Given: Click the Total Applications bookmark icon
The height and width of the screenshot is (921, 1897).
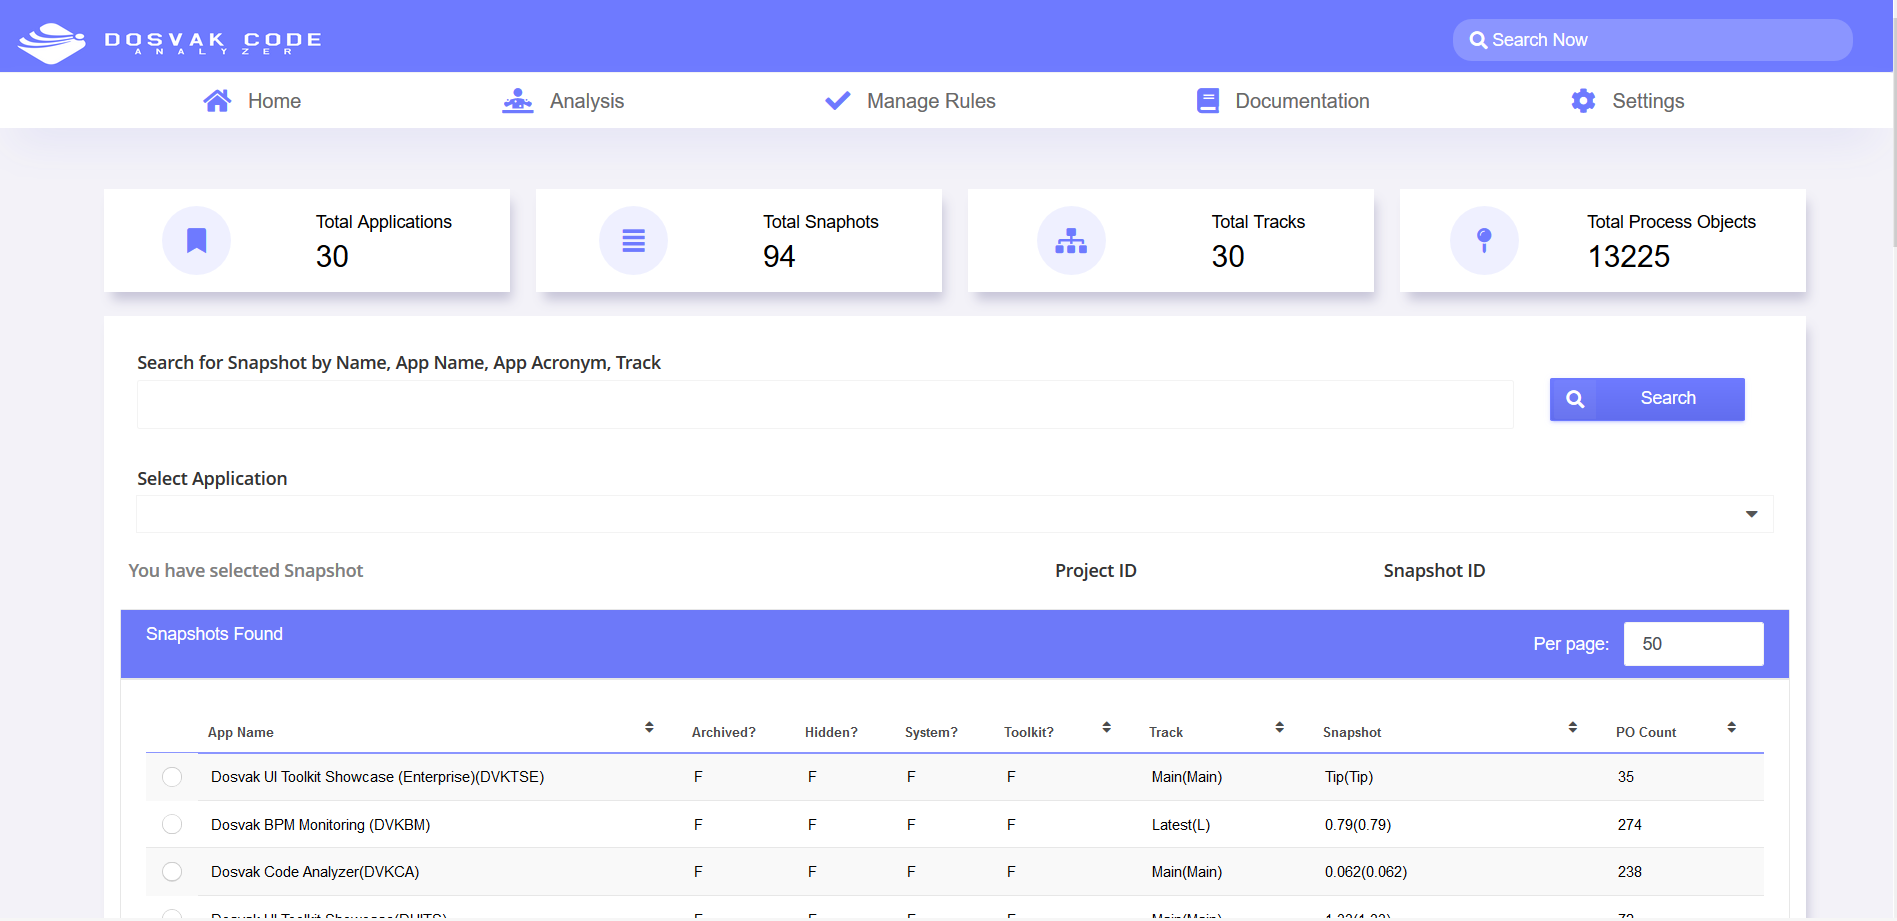Looking at the screenshot, I should 196,240.
